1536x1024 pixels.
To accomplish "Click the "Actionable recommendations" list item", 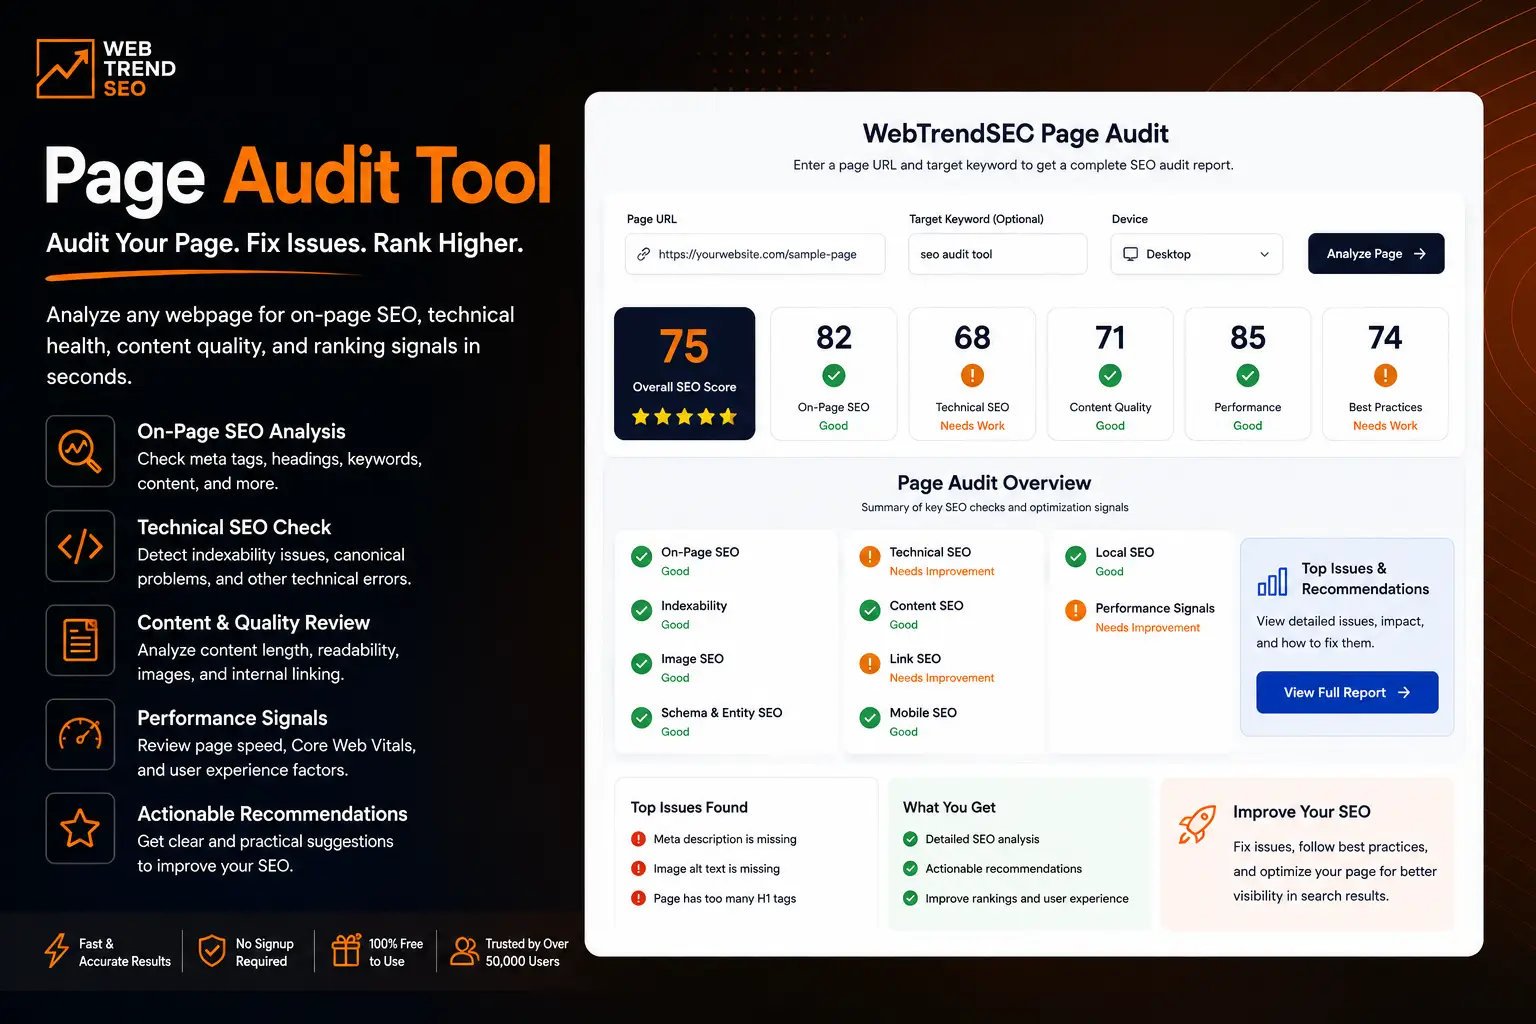I will pyautogui.click(x=1003, y=868).
